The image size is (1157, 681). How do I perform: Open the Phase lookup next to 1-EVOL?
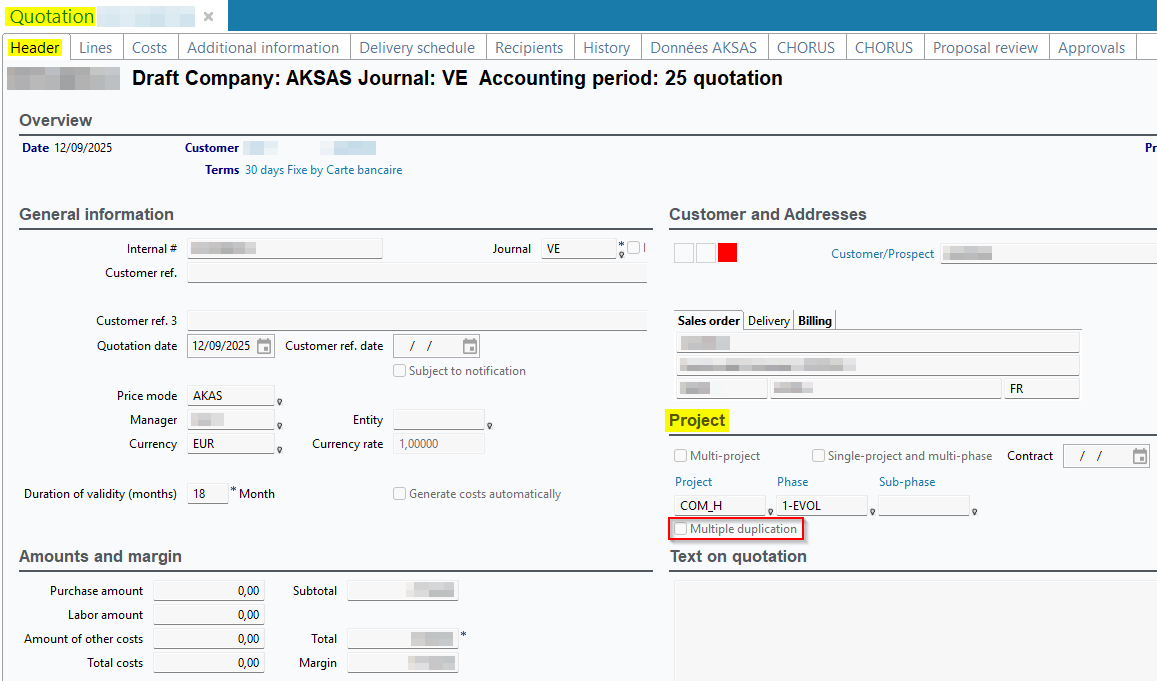tap(872, 512)
